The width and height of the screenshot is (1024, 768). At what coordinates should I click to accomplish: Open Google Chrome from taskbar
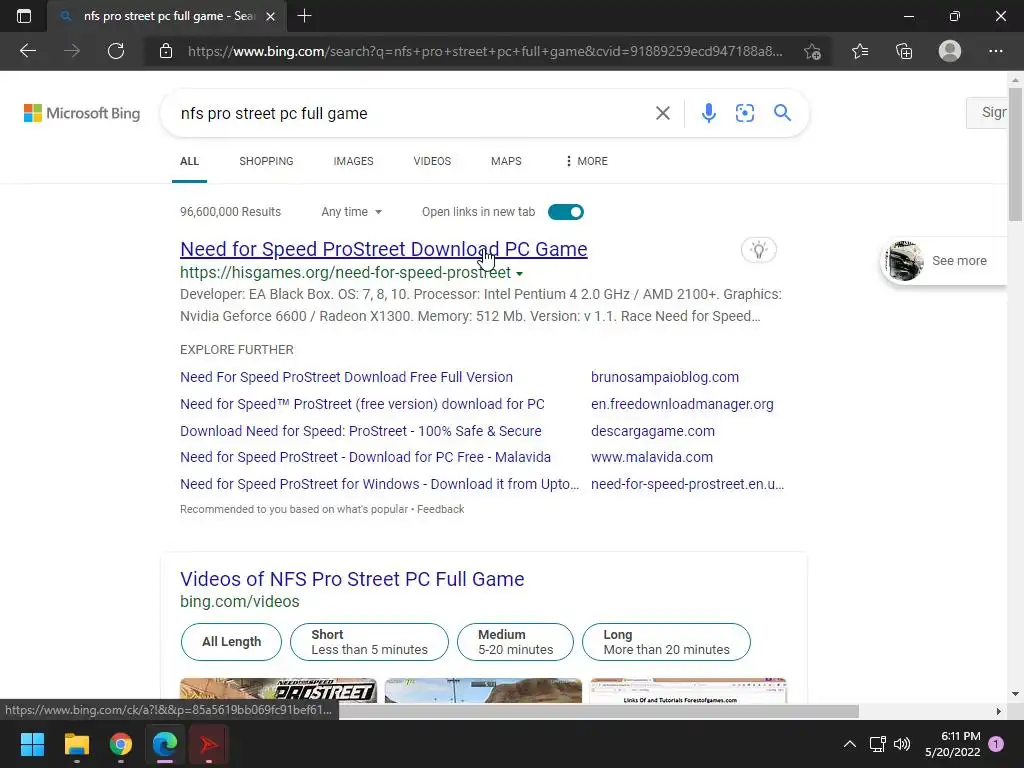tap(121, 744)
